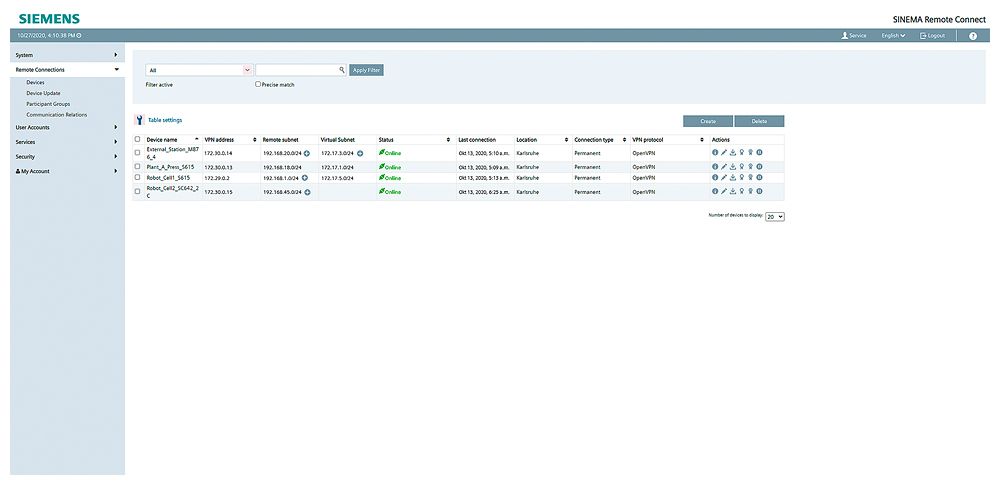Sort table by Device name column
The image size is (1000, 485).
pyautogui.click(x=172, y=140)
